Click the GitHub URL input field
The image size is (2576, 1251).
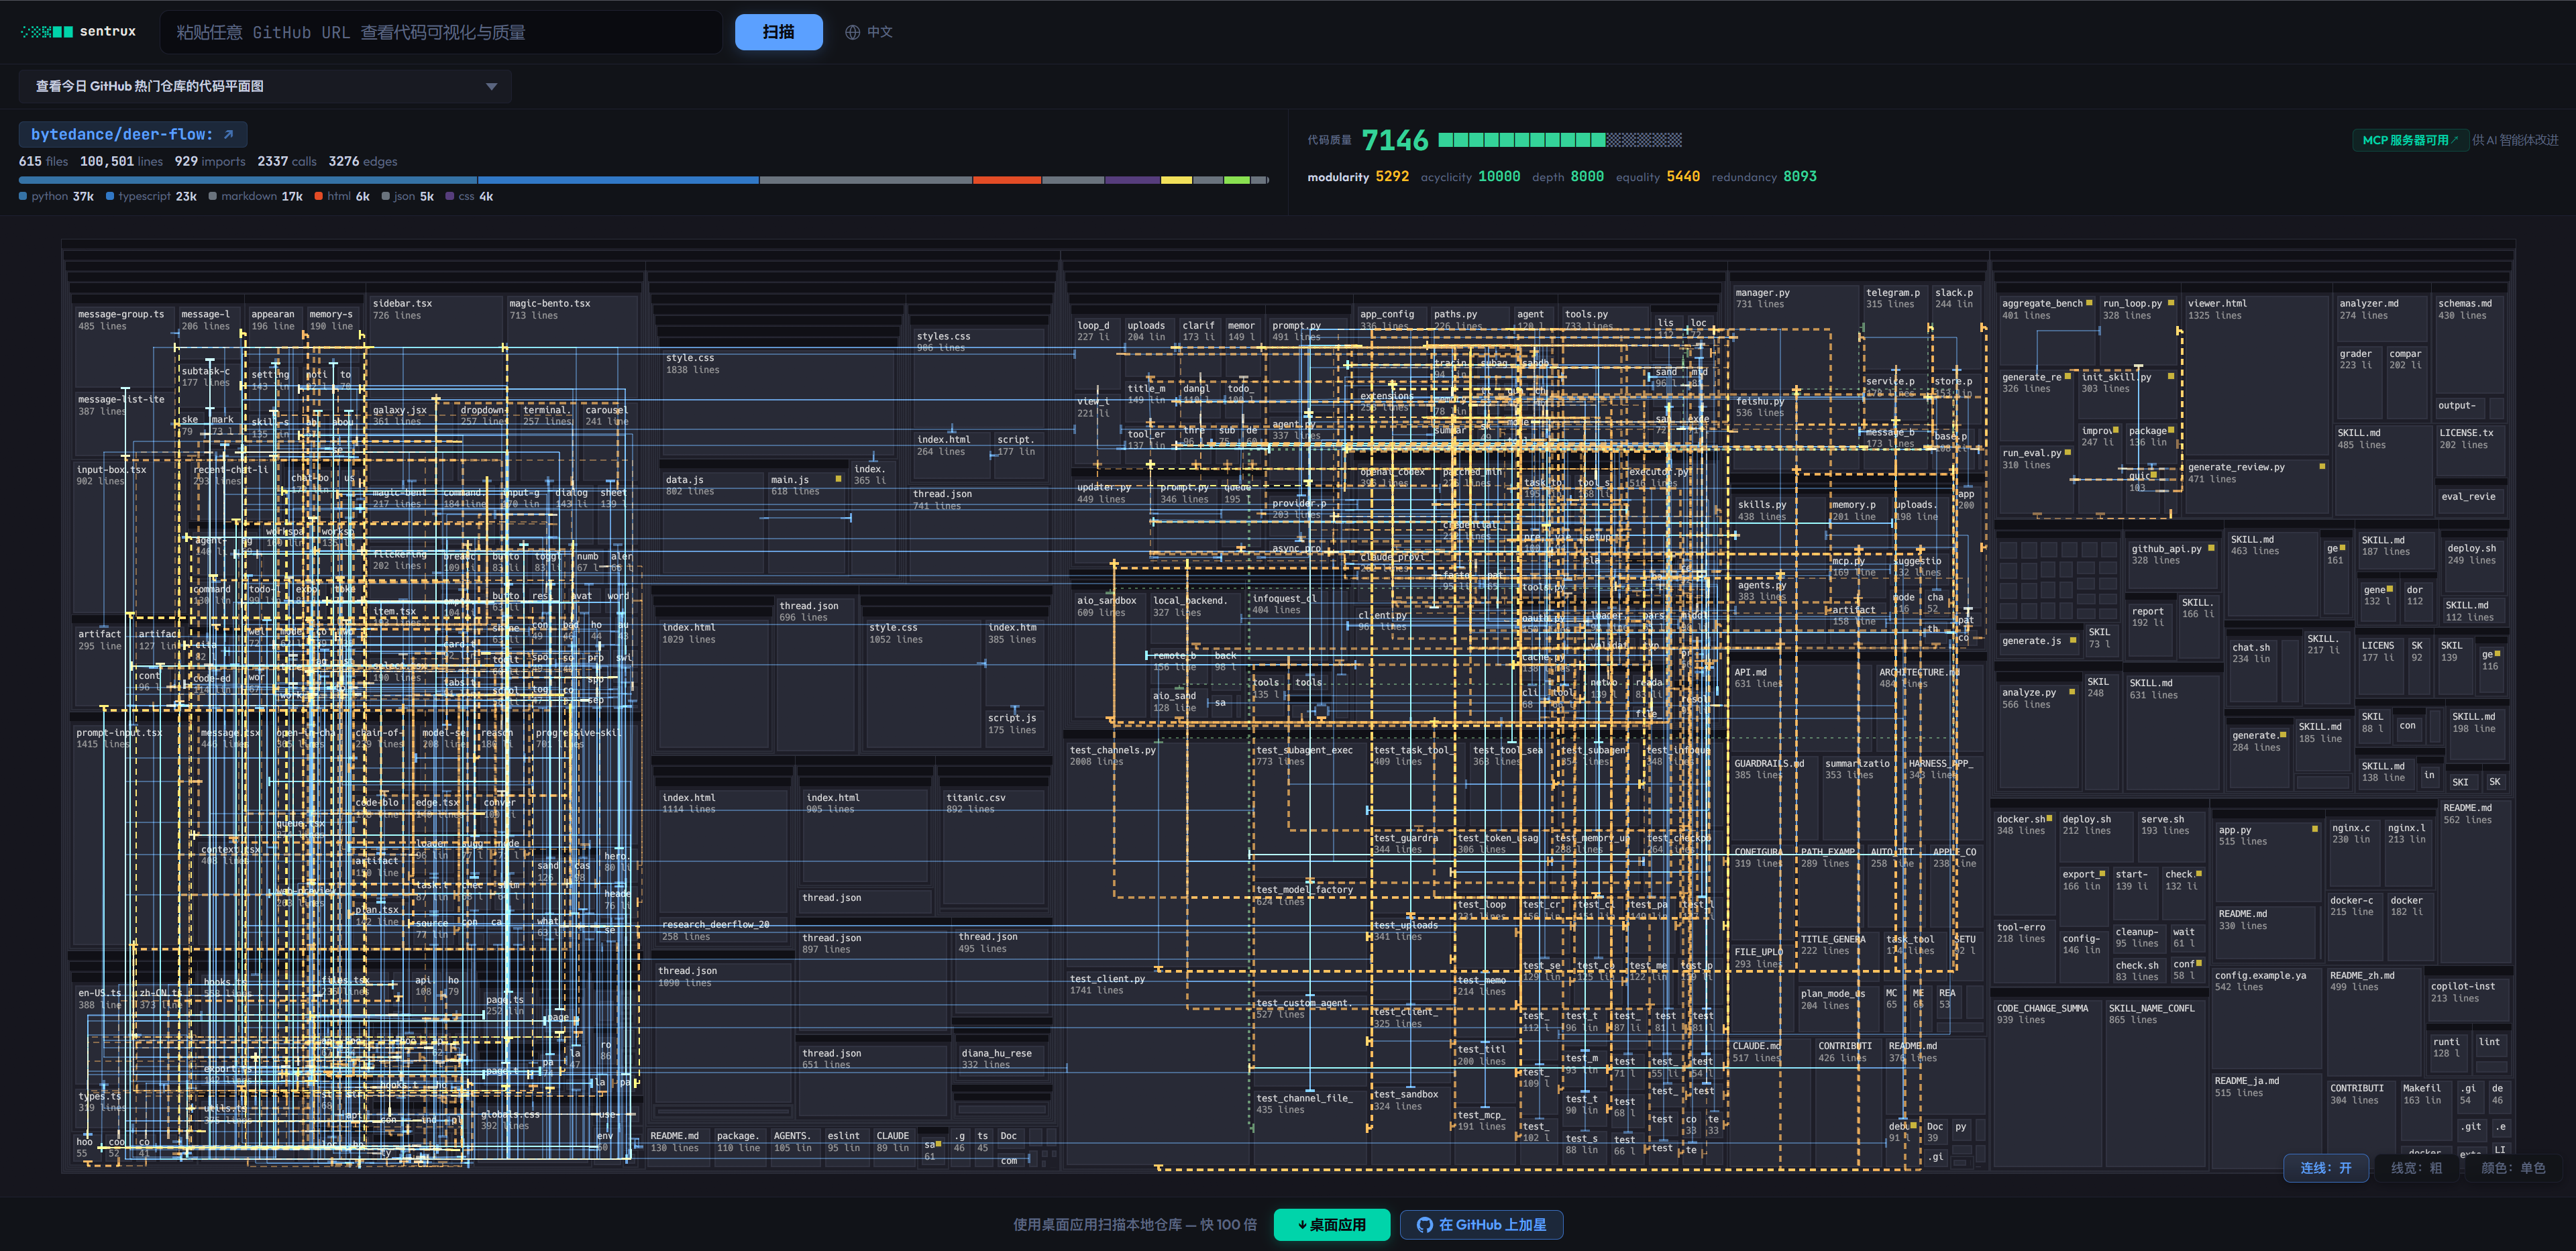click(x=440, y=32)
